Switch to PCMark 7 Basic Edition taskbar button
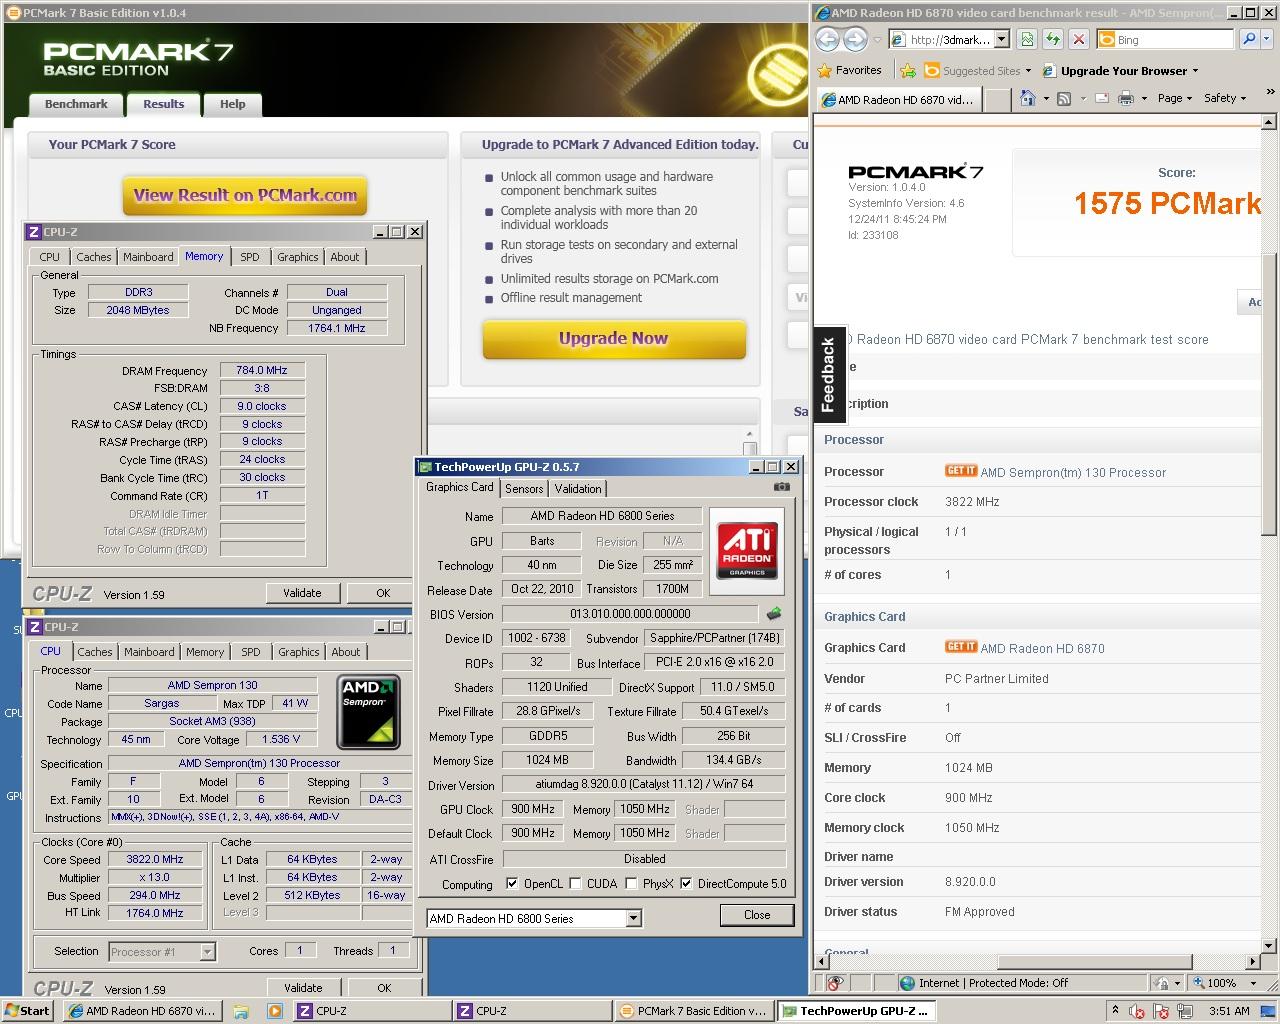The height and width of the screenshot is (1024, 1280). coord(693,1011)
